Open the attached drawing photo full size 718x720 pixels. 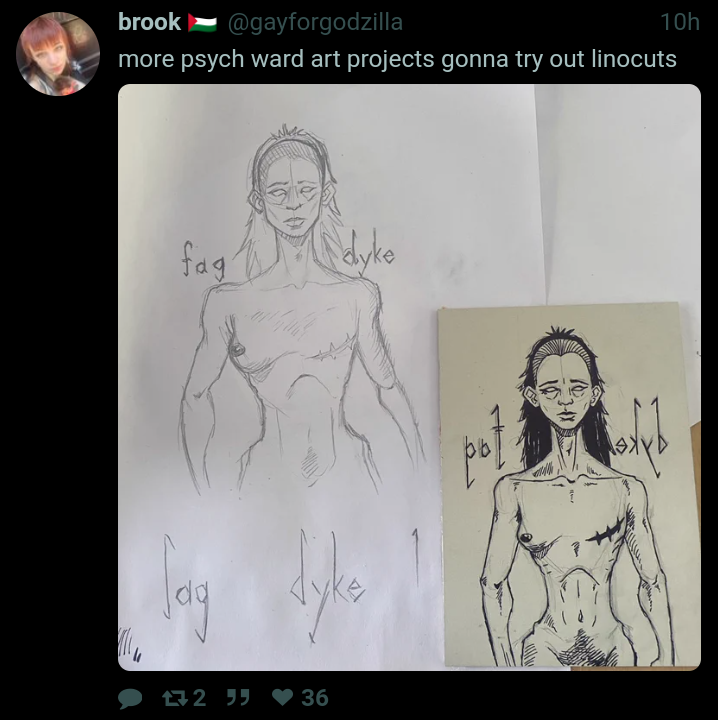tap(409, 377)
